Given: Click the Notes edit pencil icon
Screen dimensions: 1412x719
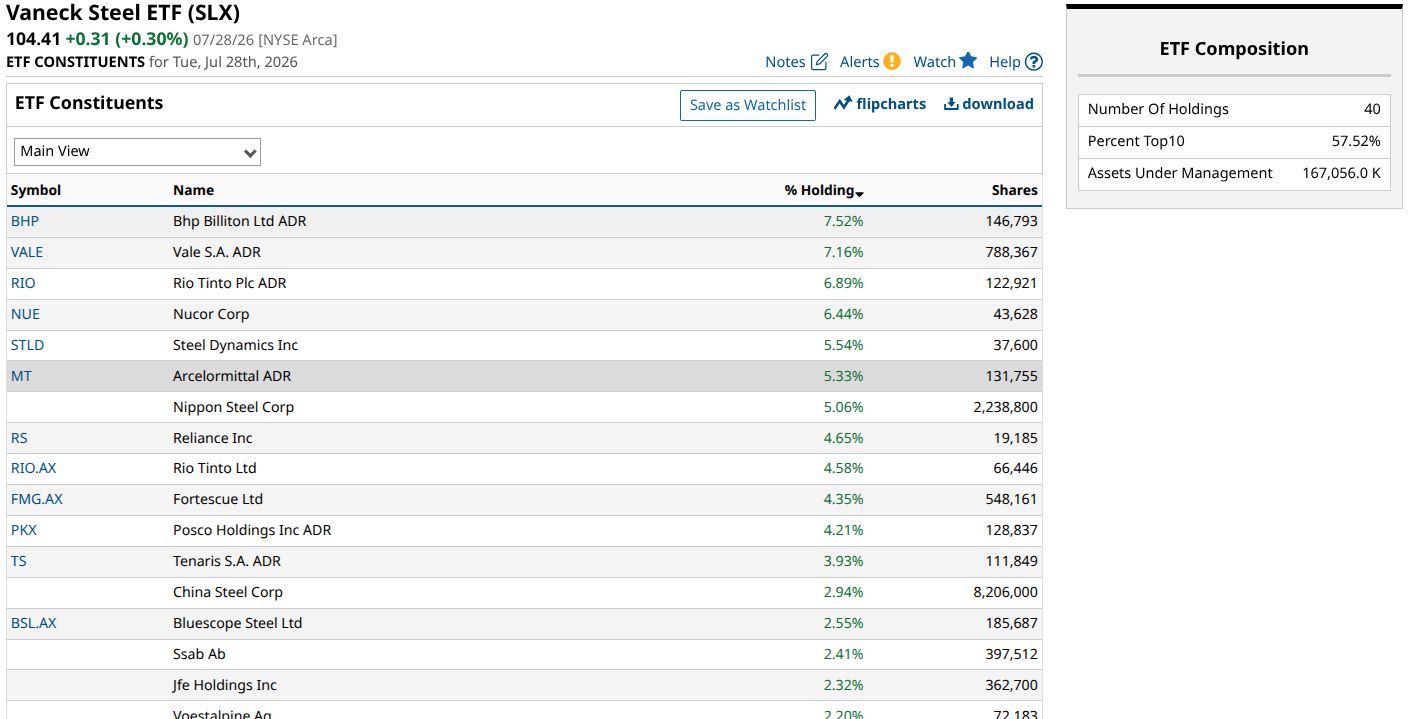Looking at the screenshot, I should (x=819, y=62).
